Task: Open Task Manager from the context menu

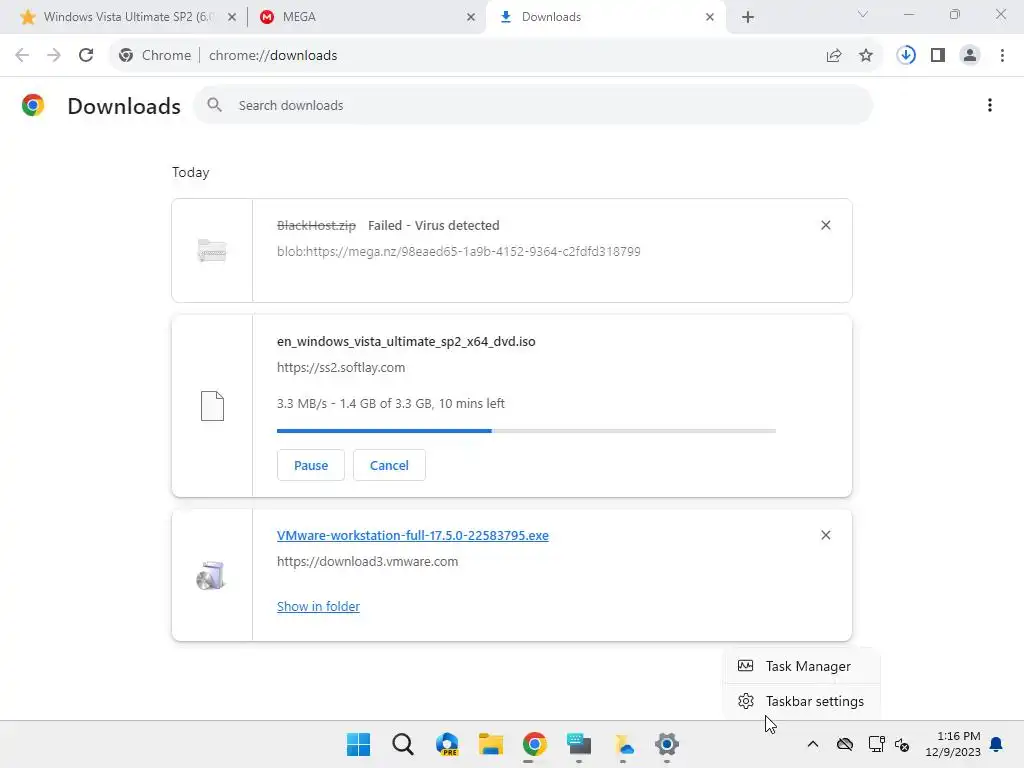Action: 801,666
